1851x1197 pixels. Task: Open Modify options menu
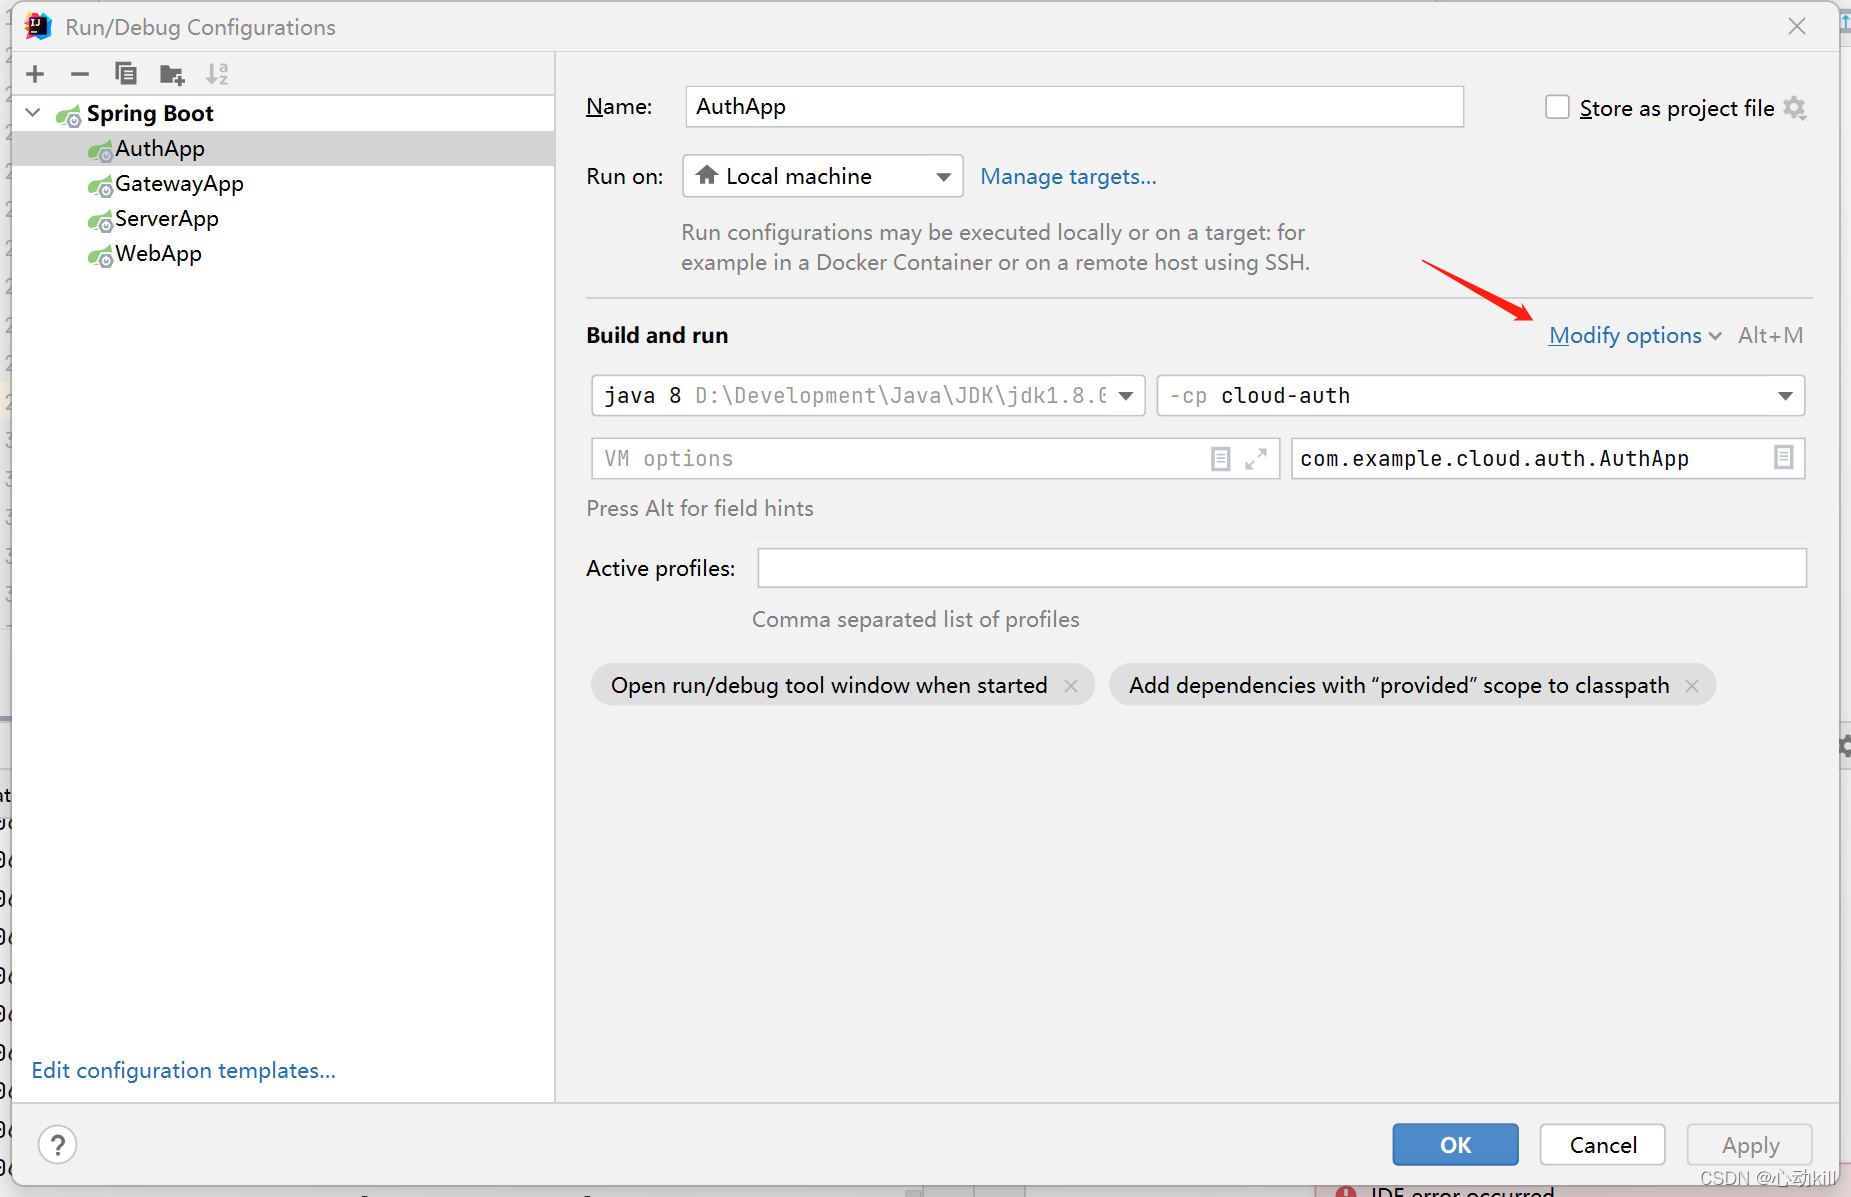pos(1635,335)
